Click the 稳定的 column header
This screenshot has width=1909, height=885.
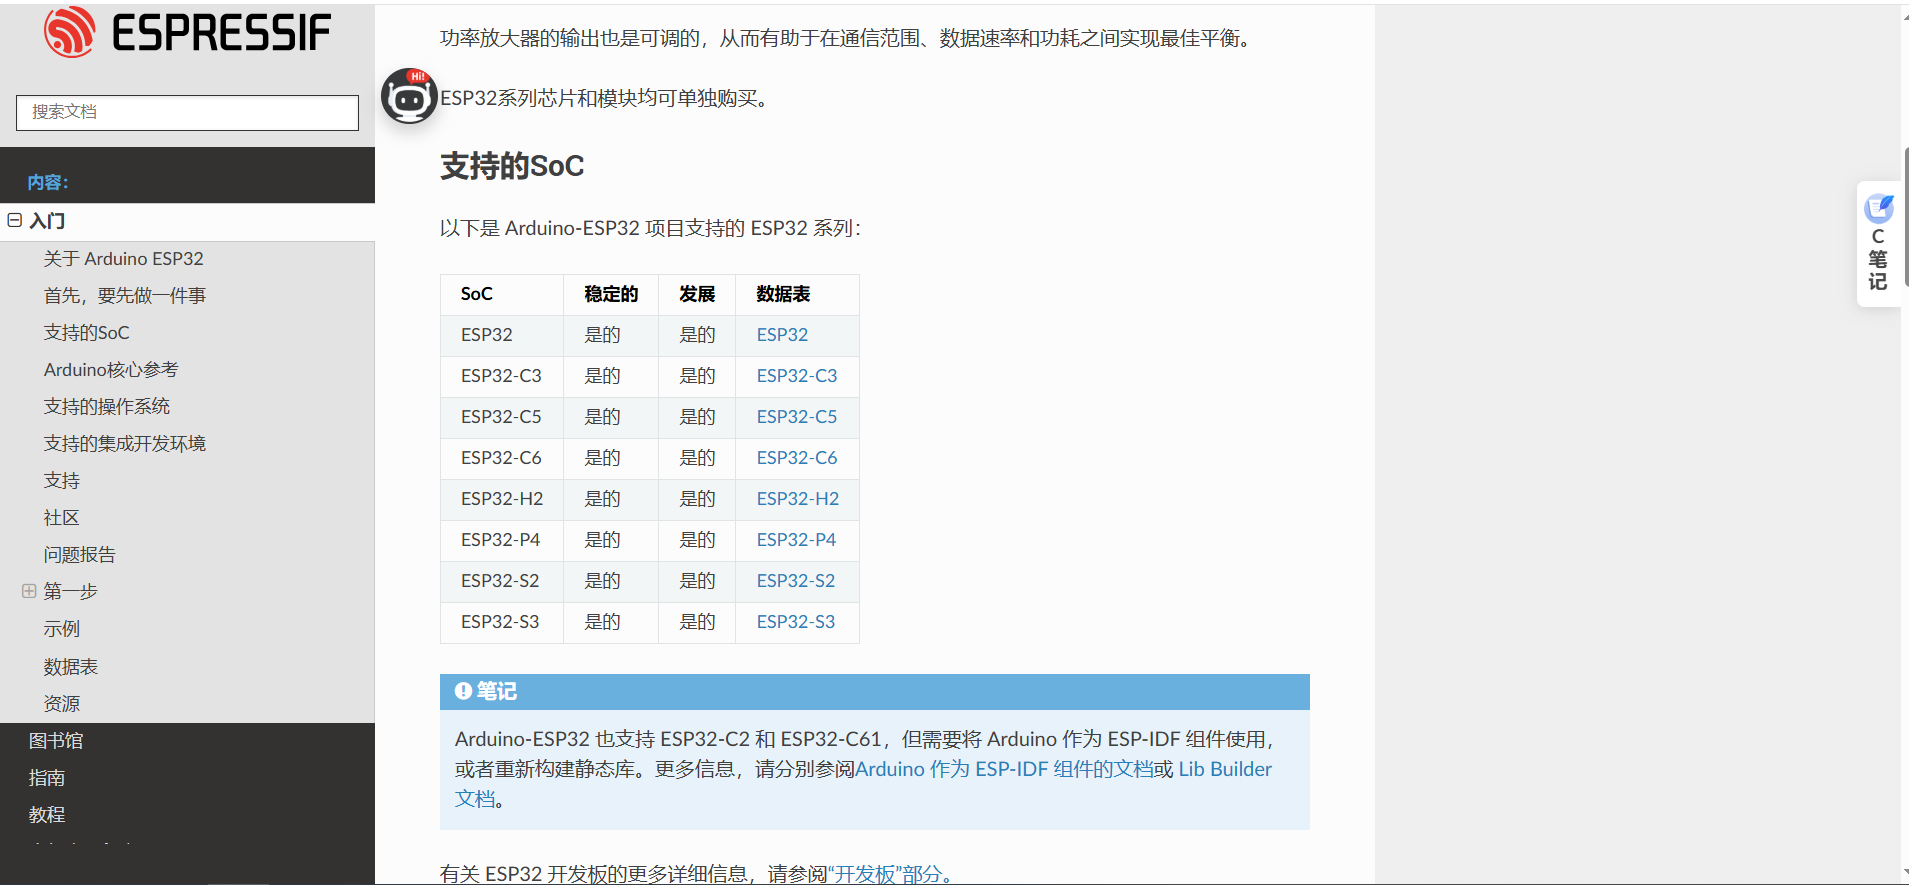611,294
